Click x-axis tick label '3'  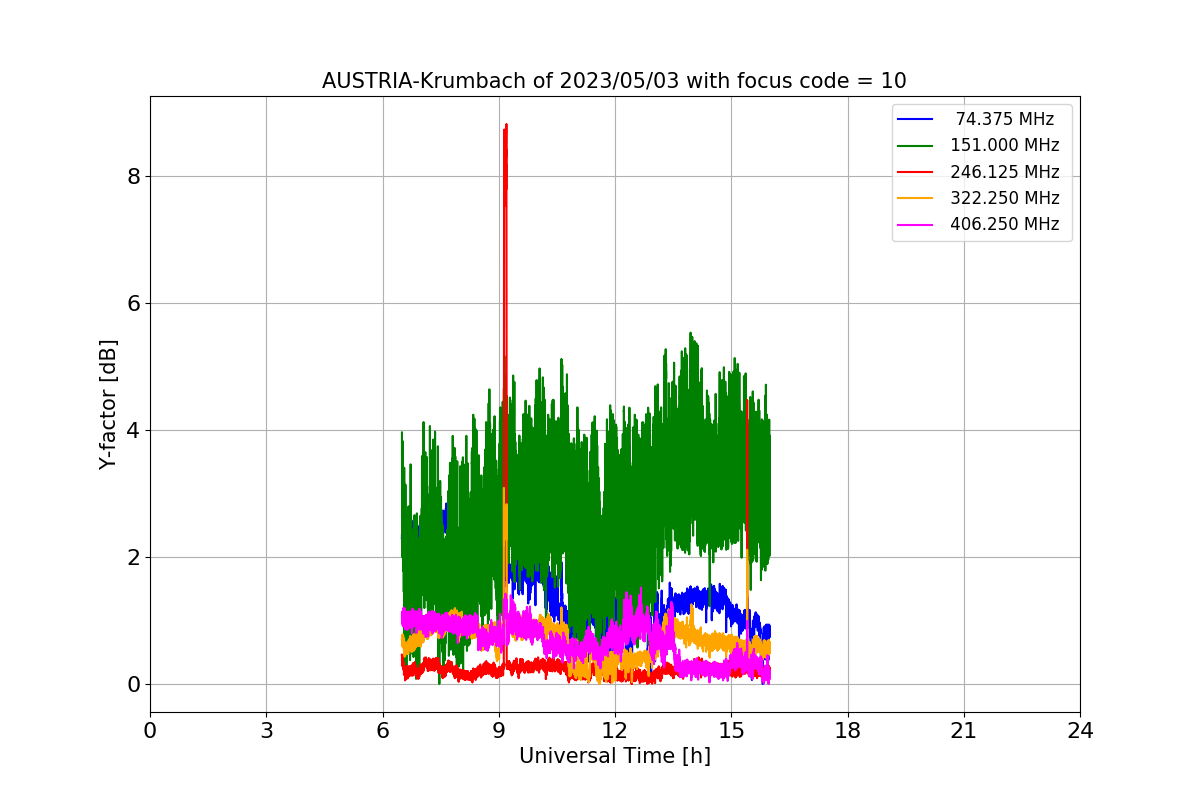tap(266, 731)
